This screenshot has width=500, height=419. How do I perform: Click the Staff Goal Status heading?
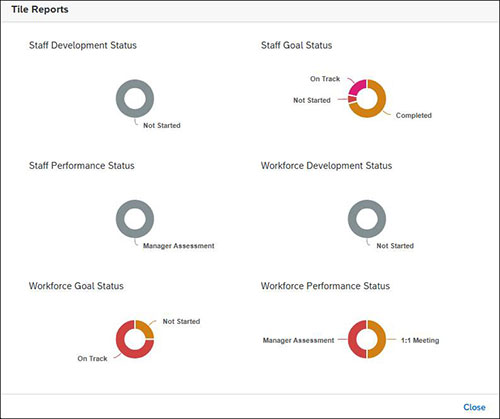pyautogui.click(x=296, y=45)
